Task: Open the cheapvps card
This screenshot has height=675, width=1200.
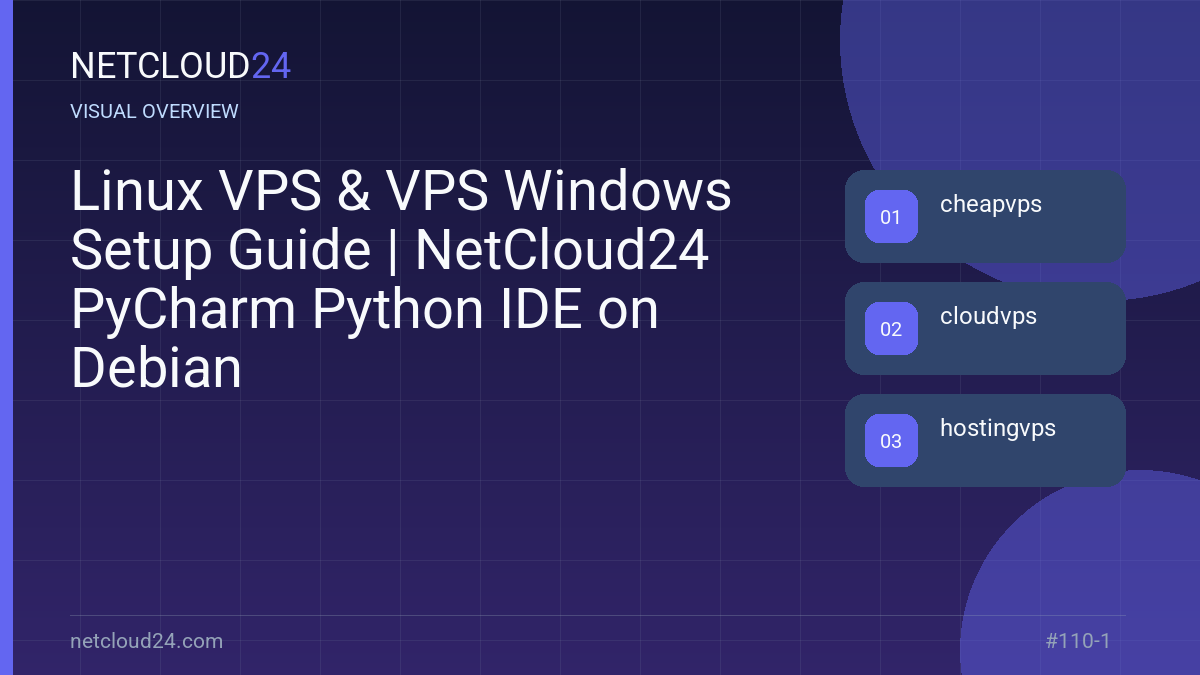Action: [x=985, y=217]
